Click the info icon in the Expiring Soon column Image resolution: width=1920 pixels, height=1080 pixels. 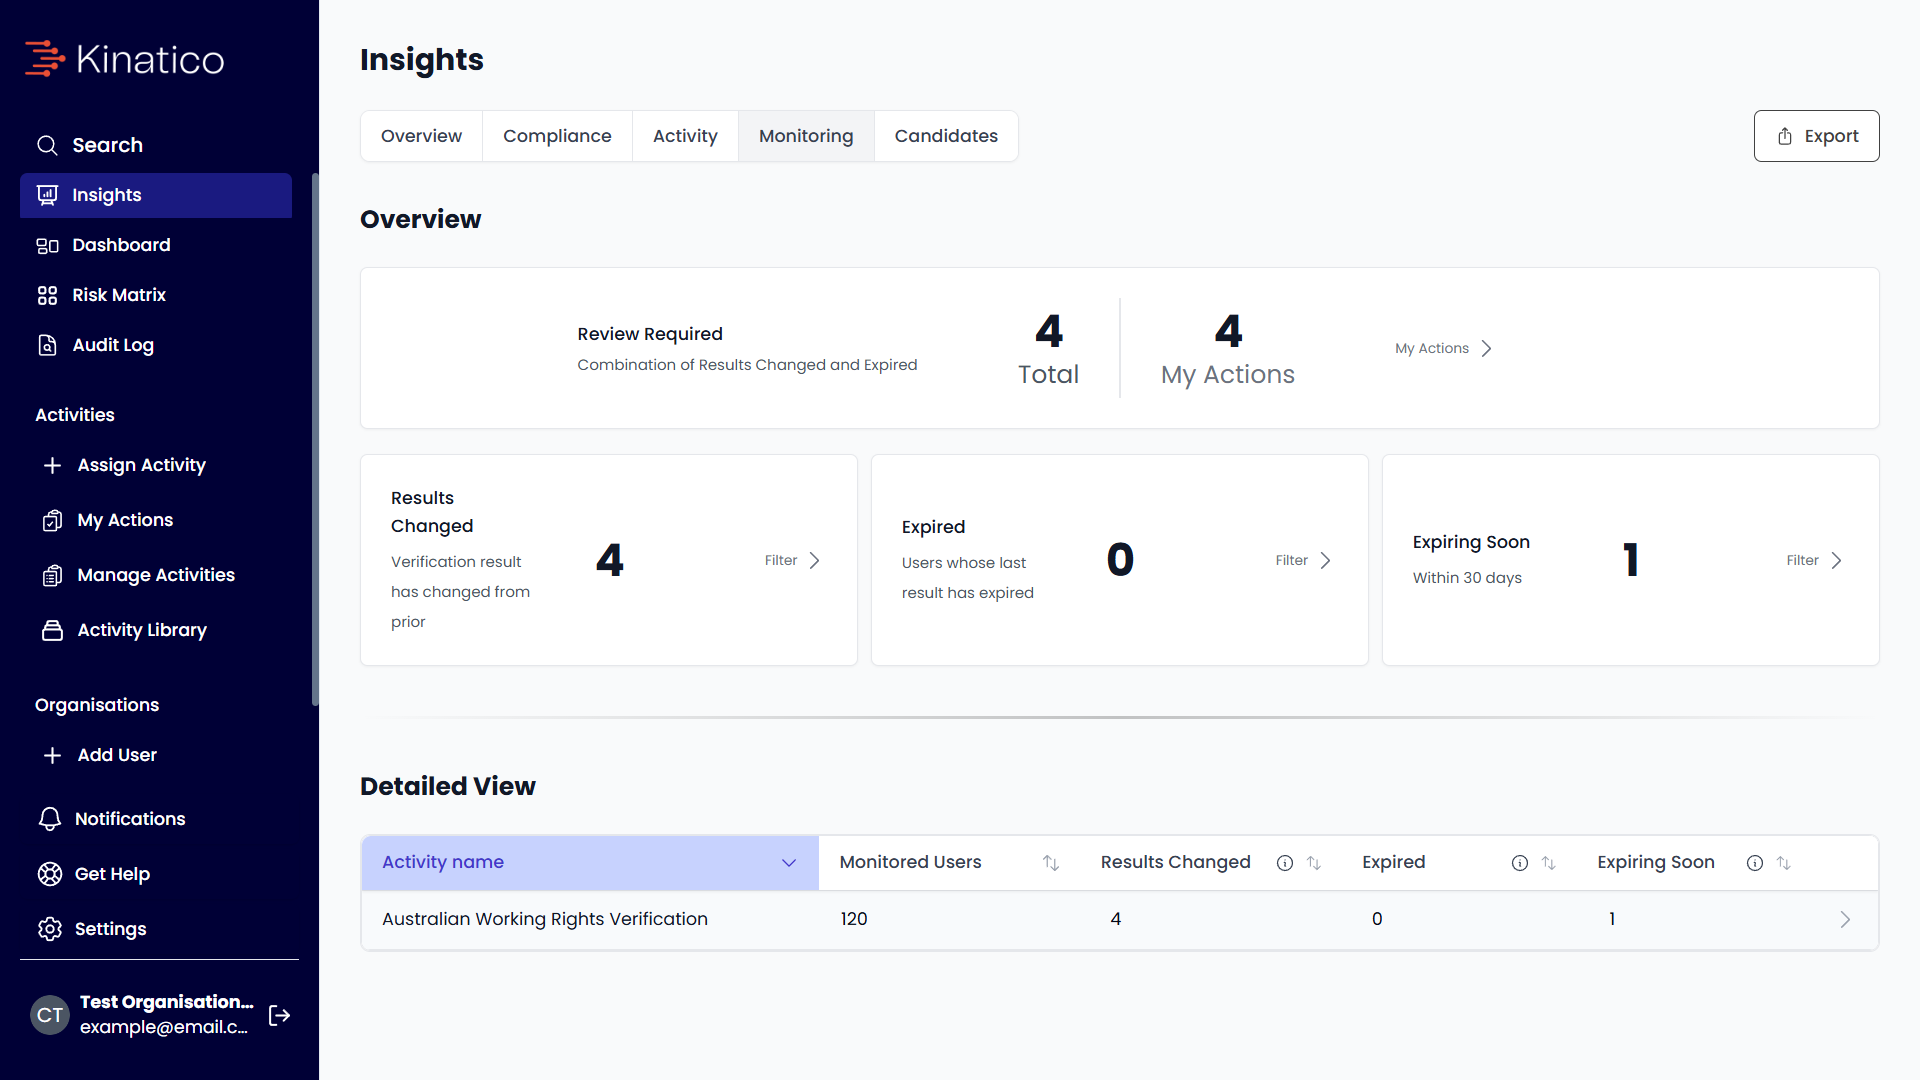tap(1755, 863)
